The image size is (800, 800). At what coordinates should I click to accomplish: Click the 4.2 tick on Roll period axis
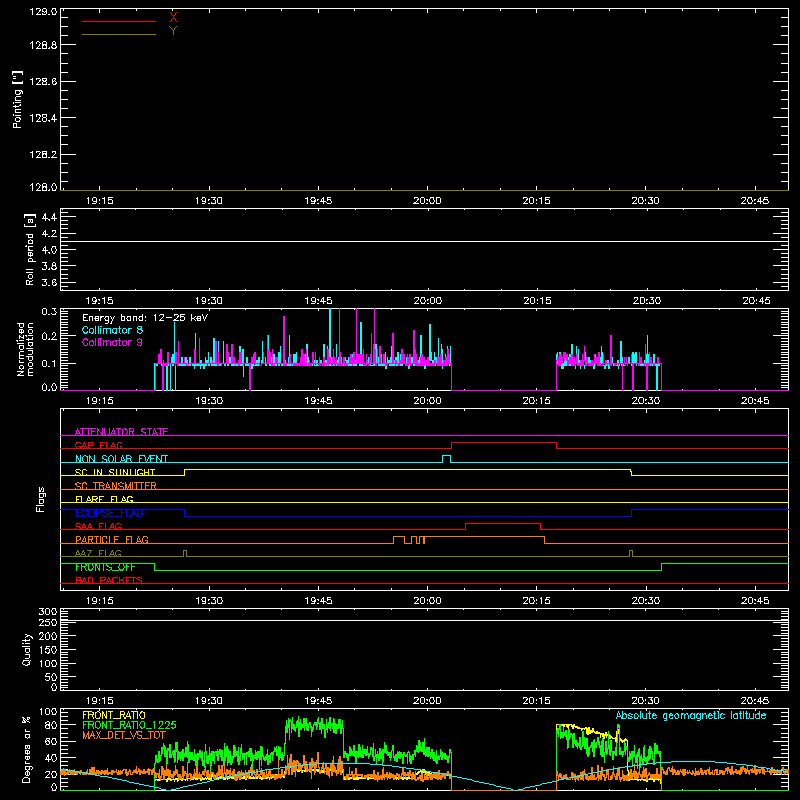tap(49, 234)
